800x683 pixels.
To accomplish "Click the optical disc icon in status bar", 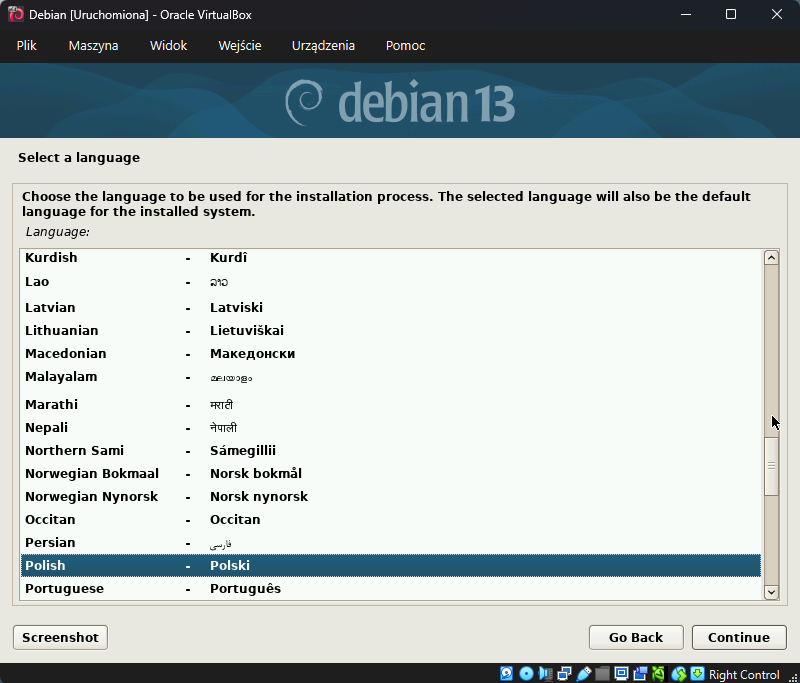I will (x=527, y=673).
